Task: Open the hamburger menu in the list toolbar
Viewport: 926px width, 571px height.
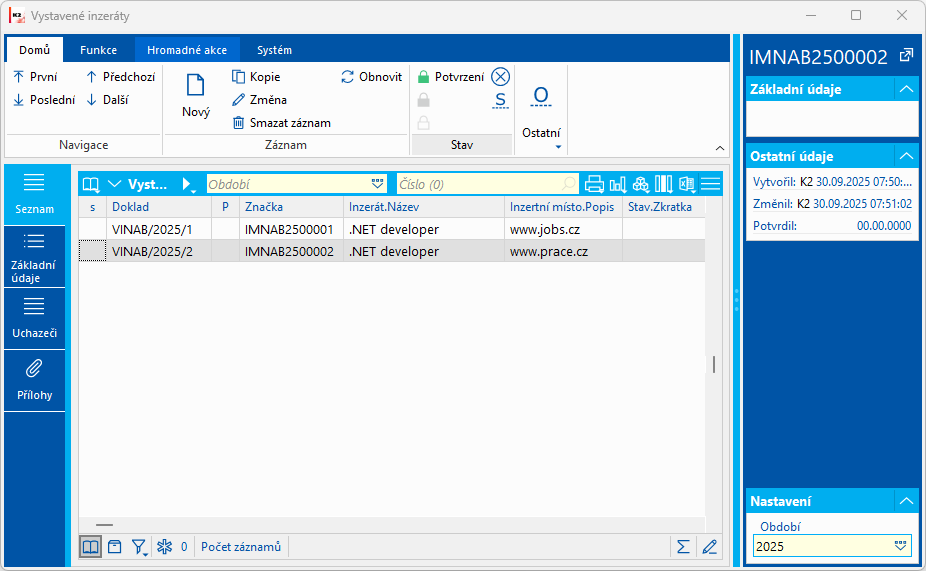Action: (710, 184)
